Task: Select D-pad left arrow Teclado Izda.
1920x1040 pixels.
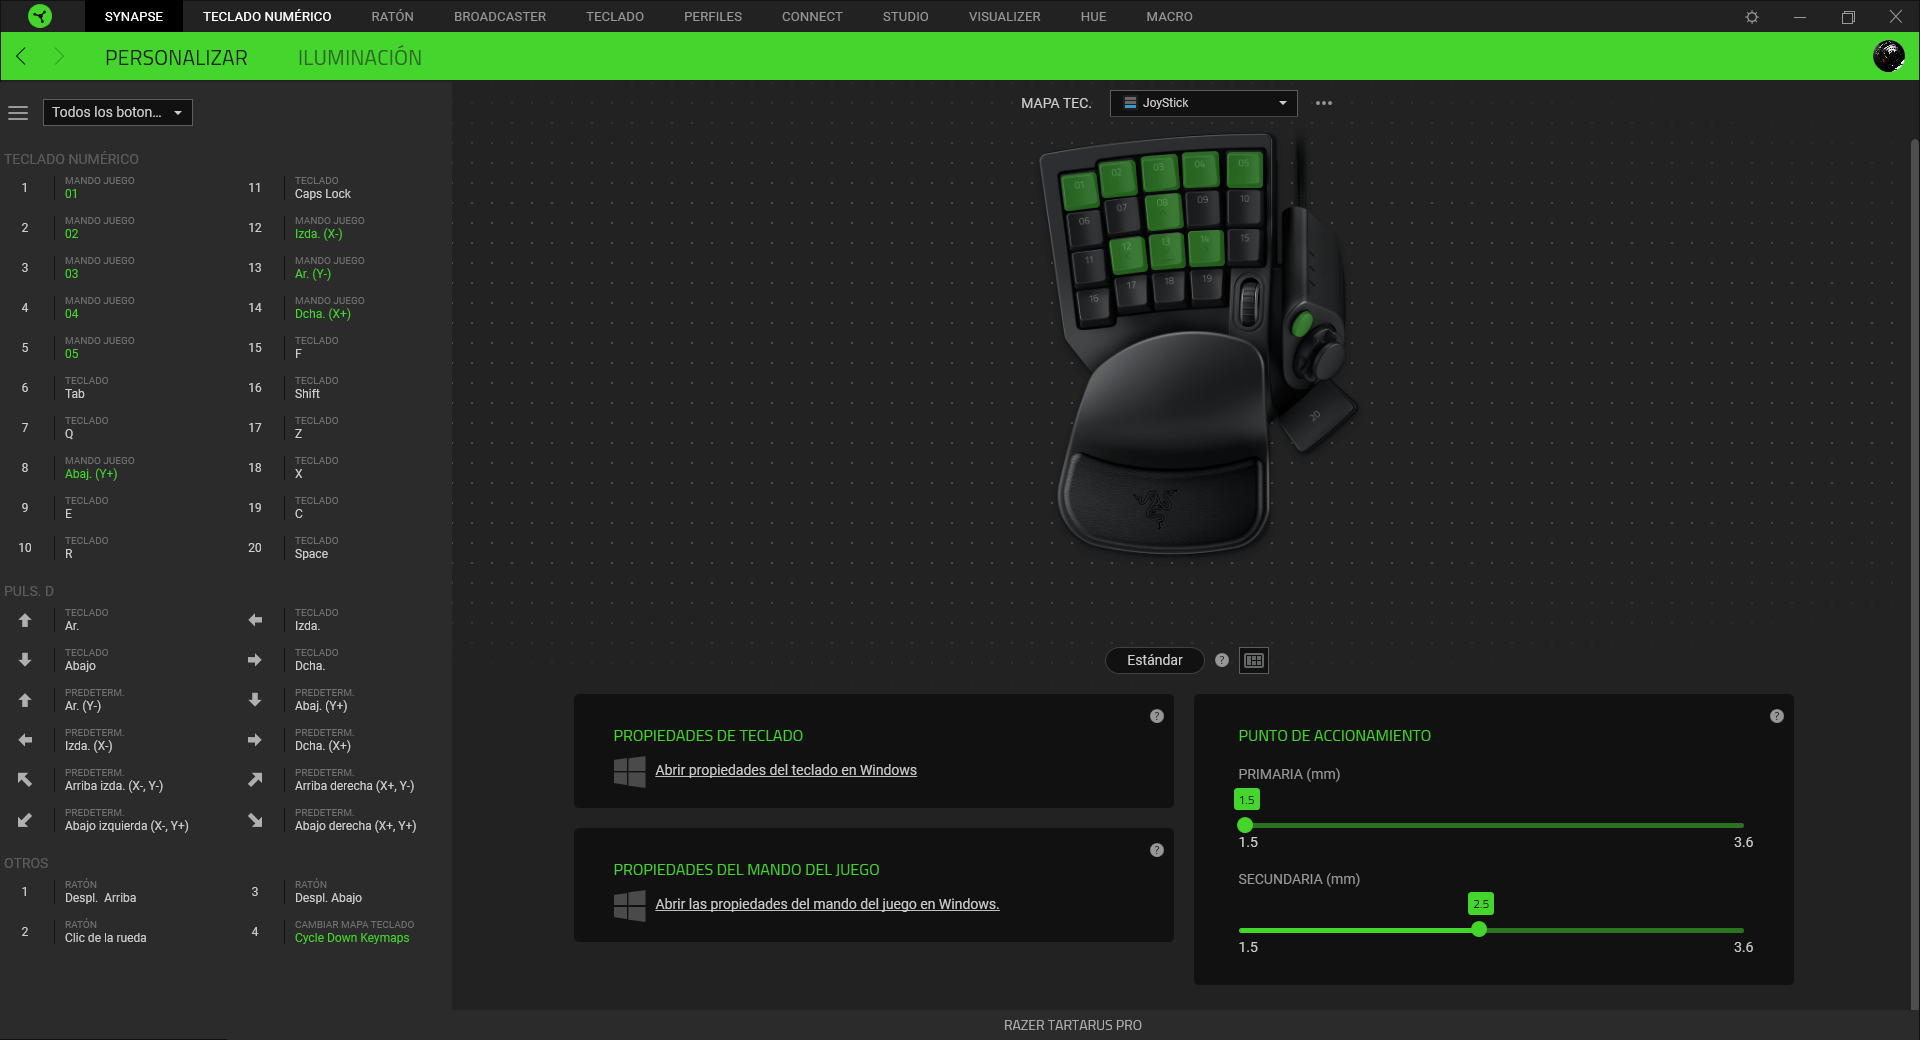Action: 255,620
